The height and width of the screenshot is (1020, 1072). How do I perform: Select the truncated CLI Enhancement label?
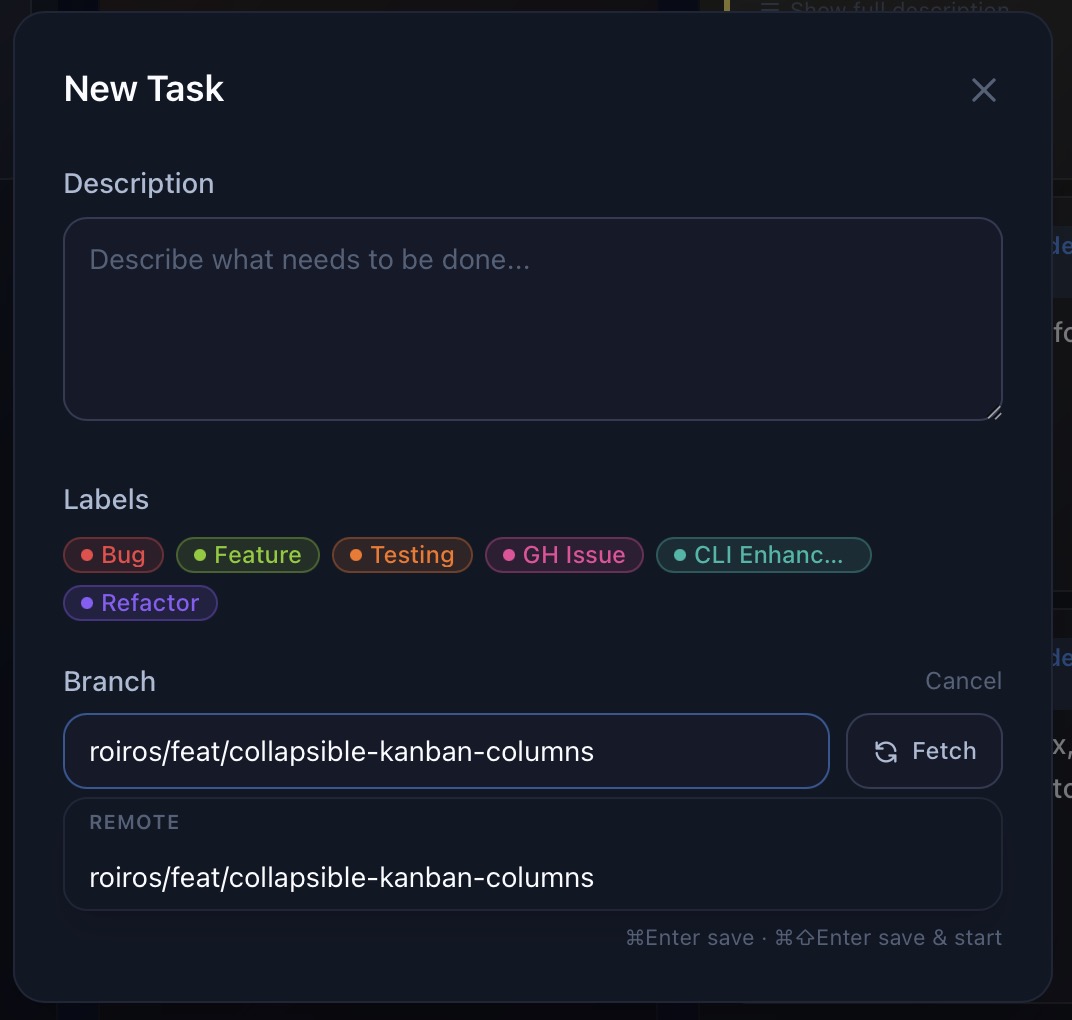coord(763,554)
